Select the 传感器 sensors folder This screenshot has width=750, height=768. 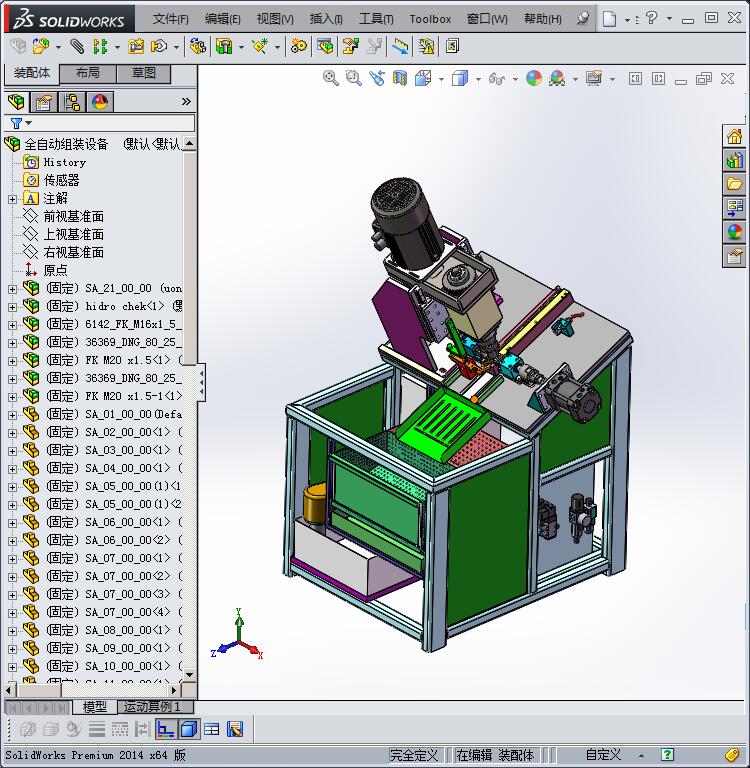(61, 180)
